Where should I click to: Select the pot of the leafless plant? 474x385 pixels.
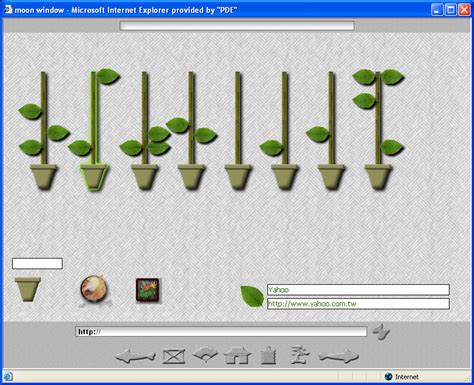[x=238, y=177]
